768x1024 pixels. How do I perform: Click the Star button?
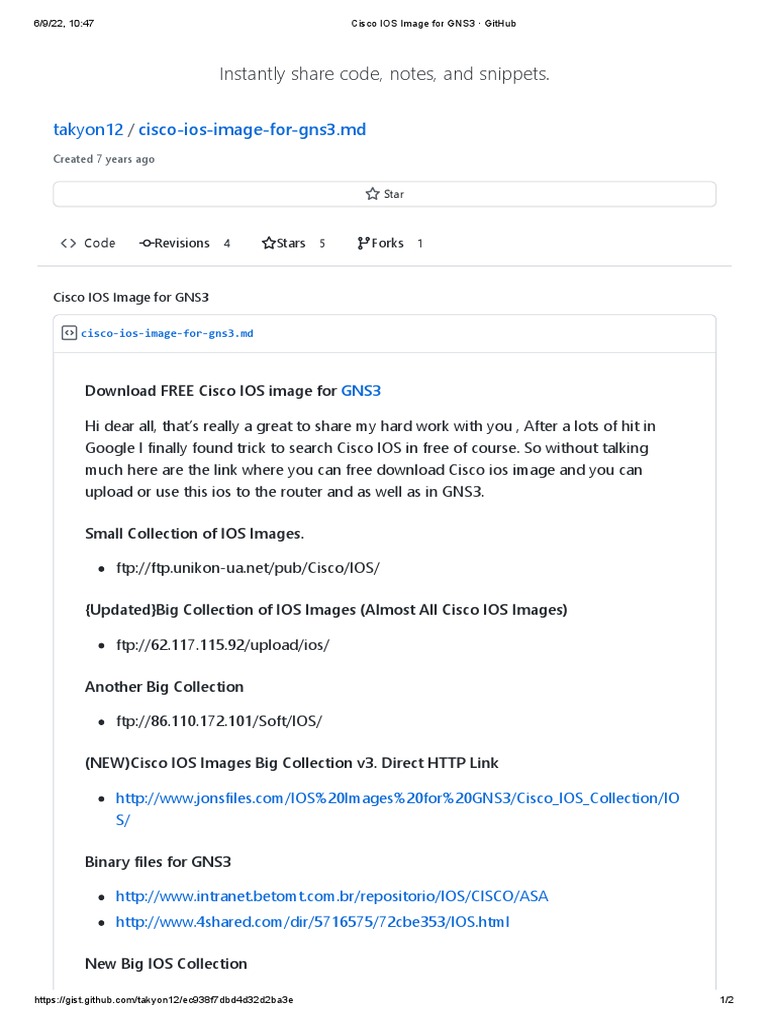tap(384, 194)
